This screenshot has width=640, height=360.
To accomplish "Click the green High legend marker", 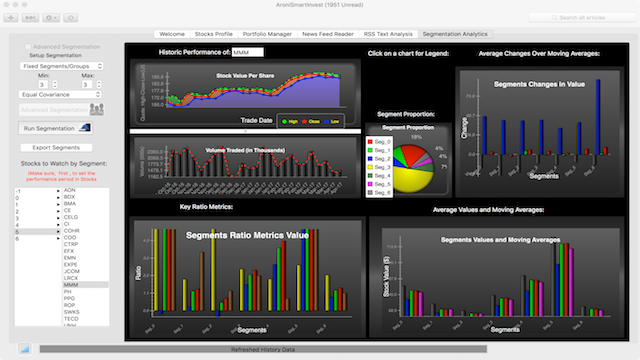I will click(x=284, y=122).
